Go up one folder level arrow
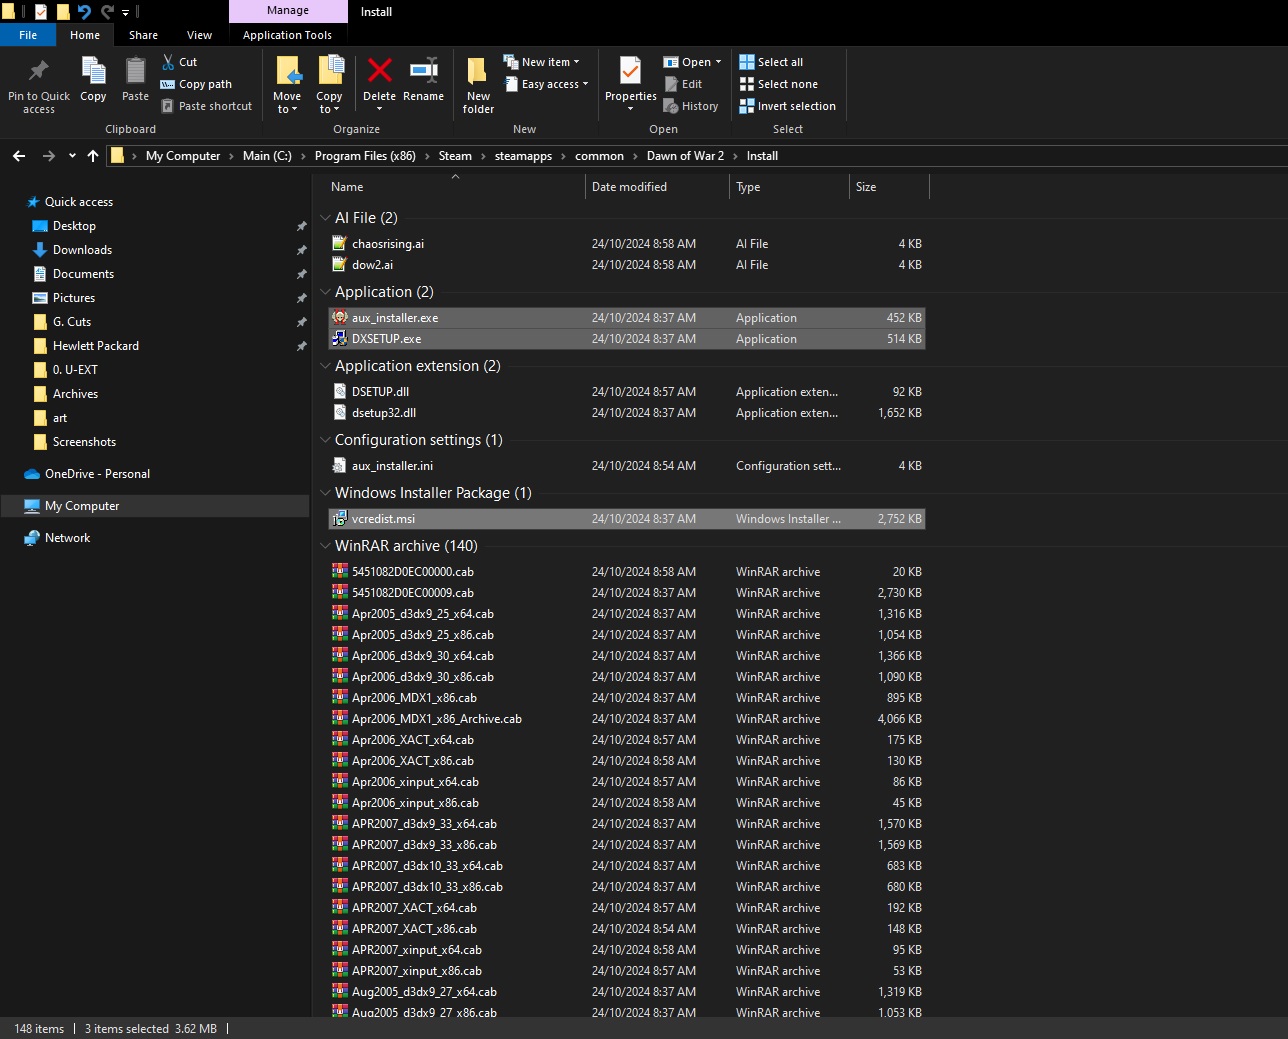The width and height of the screenshot is (1288, 1039). [93, 156]
